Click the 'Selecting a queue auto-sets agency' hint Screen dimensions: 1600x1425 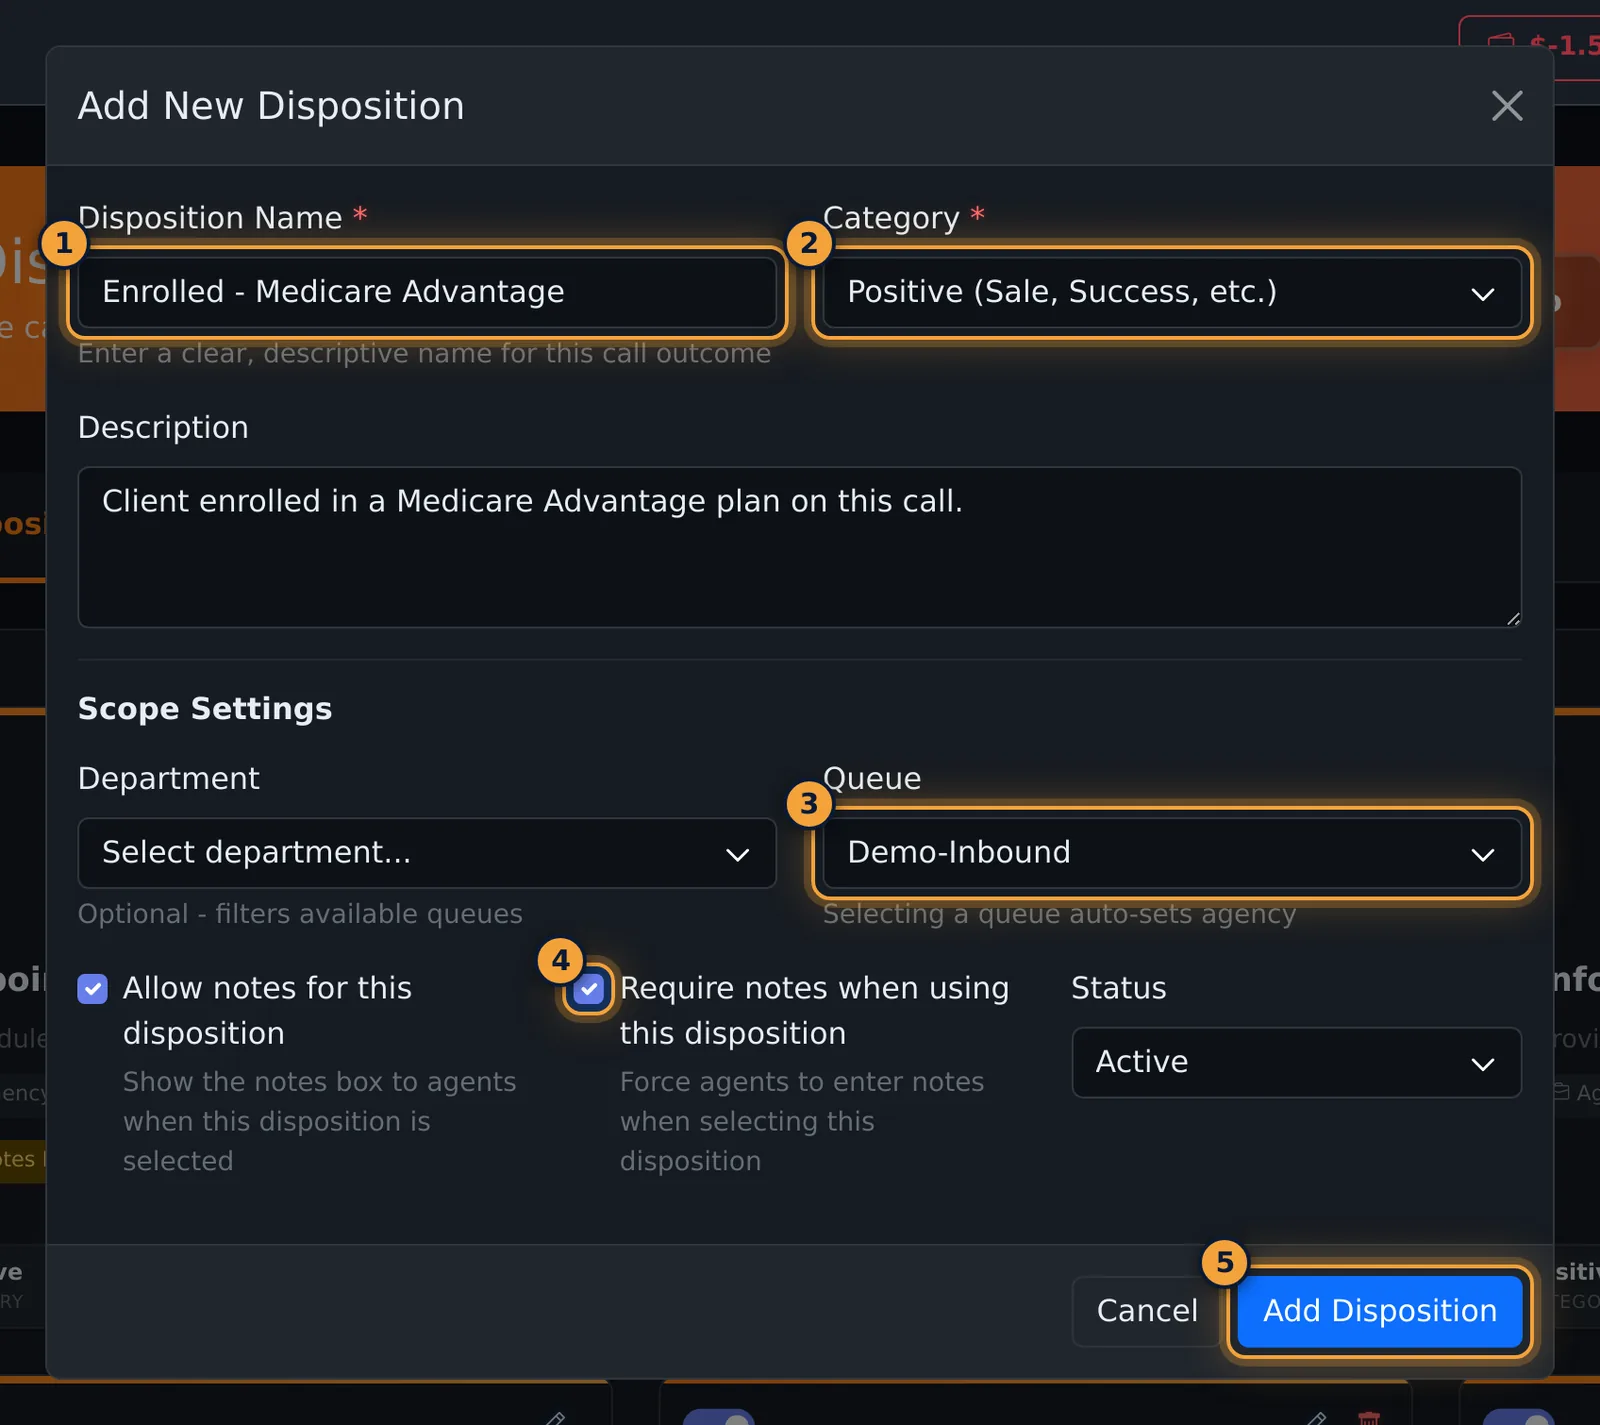pyautogui.click(x=1059, y=914)
